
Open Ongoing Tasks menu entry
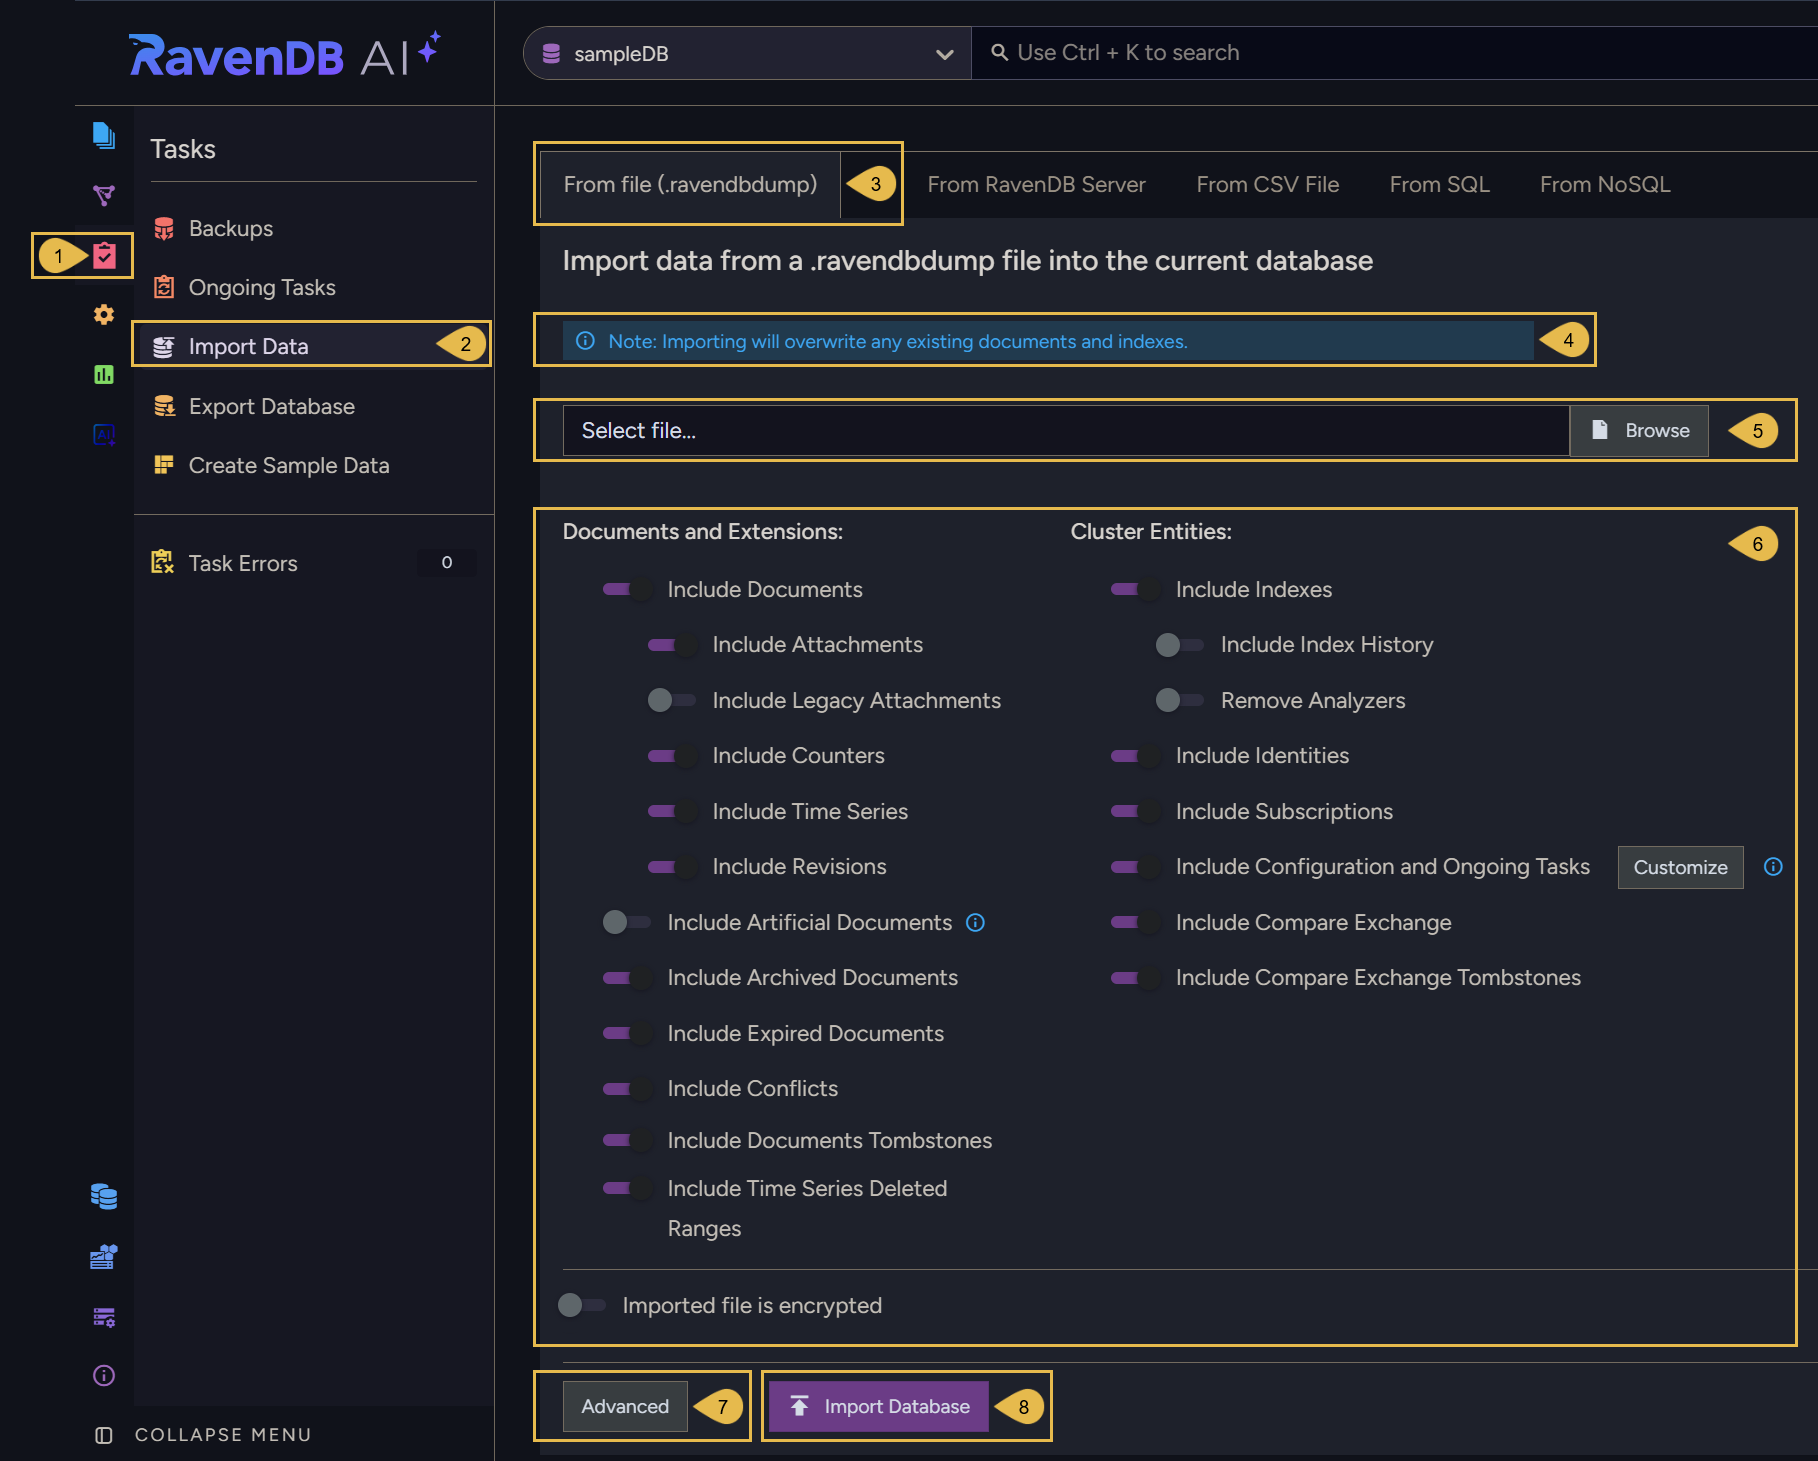[314, 288]
